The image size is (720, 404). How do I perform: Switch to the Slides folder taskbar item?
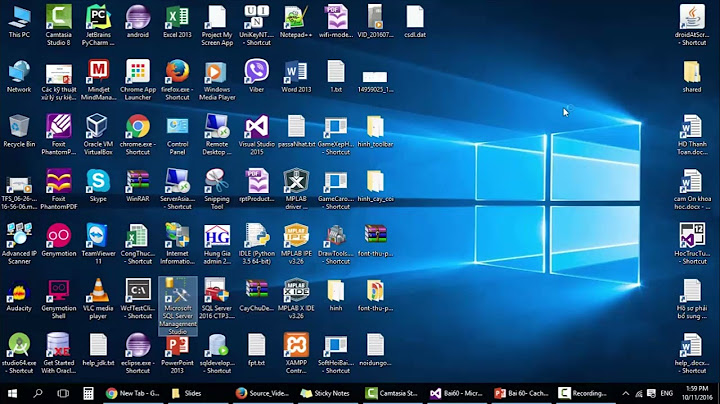pyautogui.click(x=198, y=393)
